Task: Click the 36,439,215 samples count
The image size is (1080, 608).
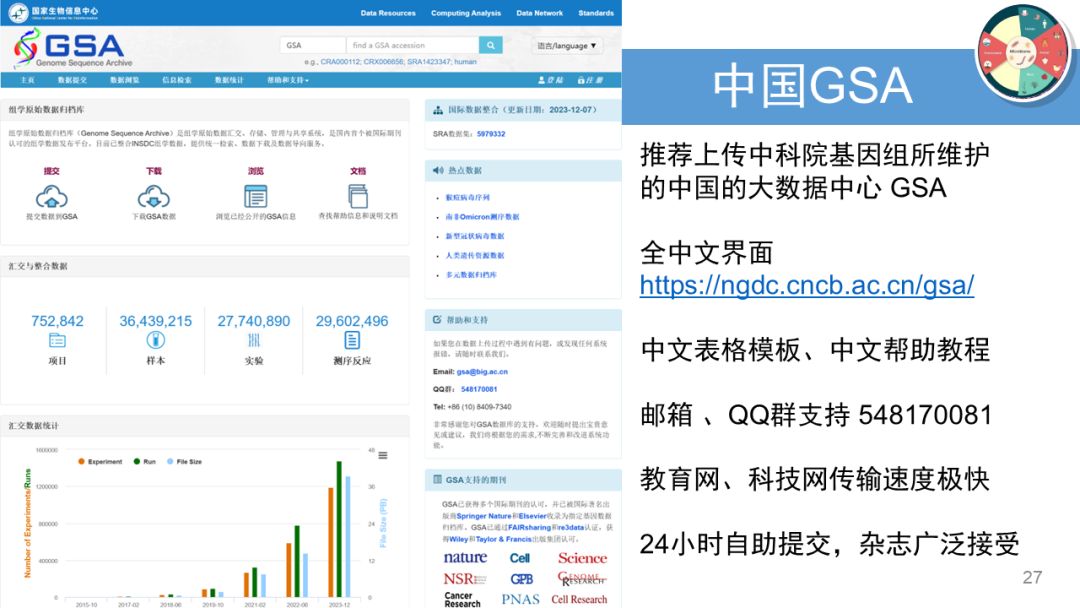Action: pyautogui.click(x=156, y=321)
